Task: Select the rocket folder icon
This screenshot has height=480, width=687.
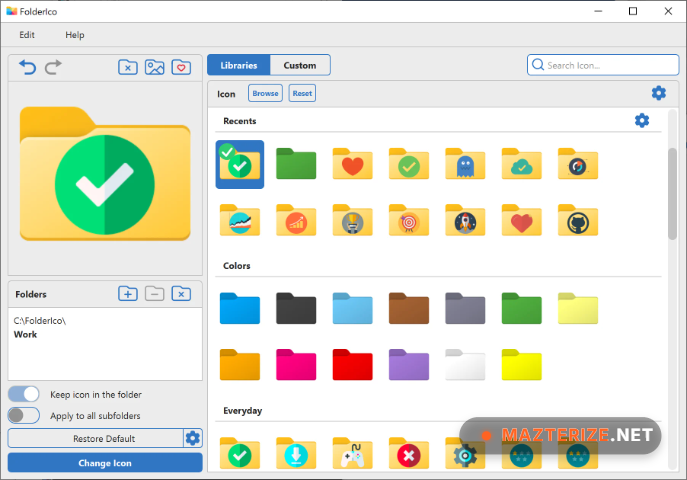Action: pyautogui.click(x=465, y=220)
